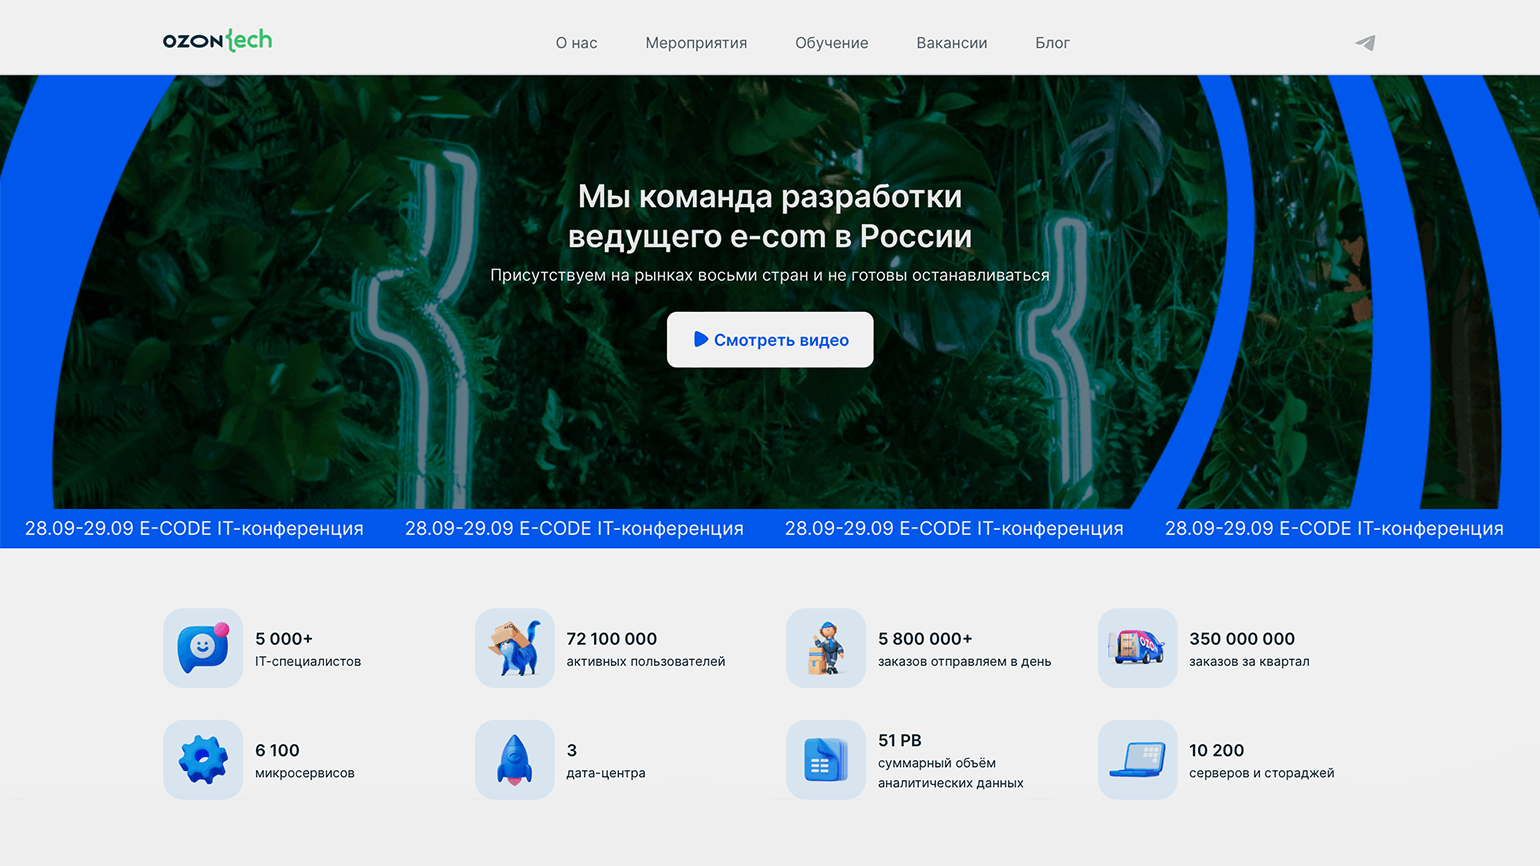Open the О нас menu item
This screenshot has height=866, width=1540.
coord(576,43)
